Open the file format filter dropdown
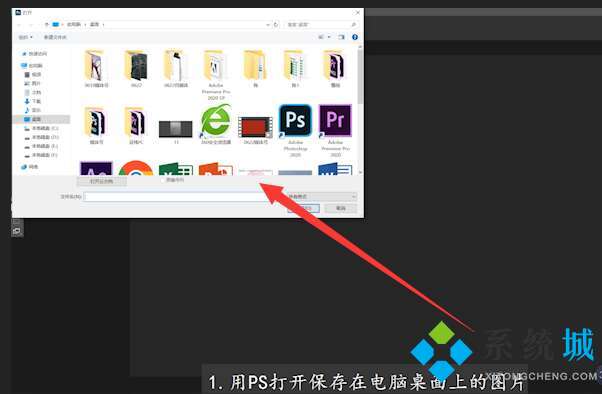 (x=322, y=197)
